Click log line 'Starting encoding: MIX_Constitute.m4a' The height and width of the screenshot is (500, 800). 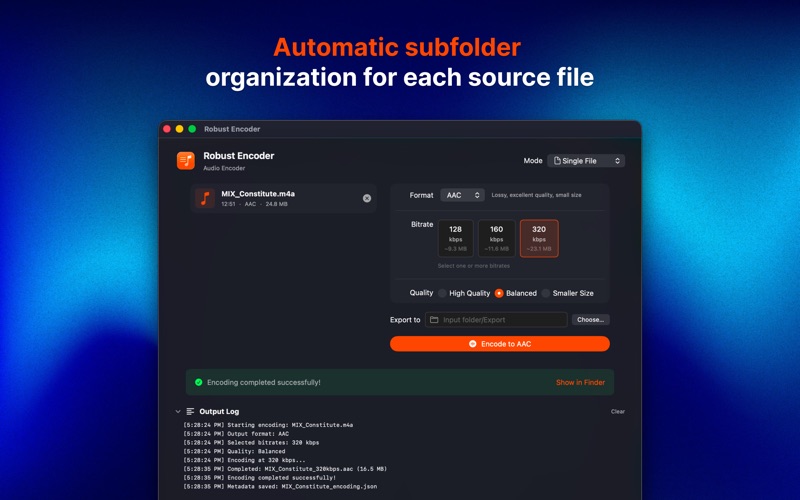click(x=268, y=425)
